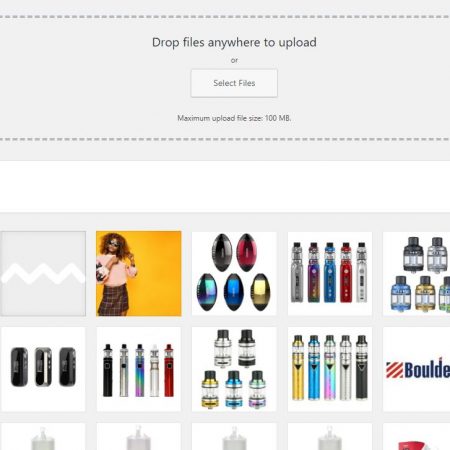Click the Maximum upload file size notice

234,118
